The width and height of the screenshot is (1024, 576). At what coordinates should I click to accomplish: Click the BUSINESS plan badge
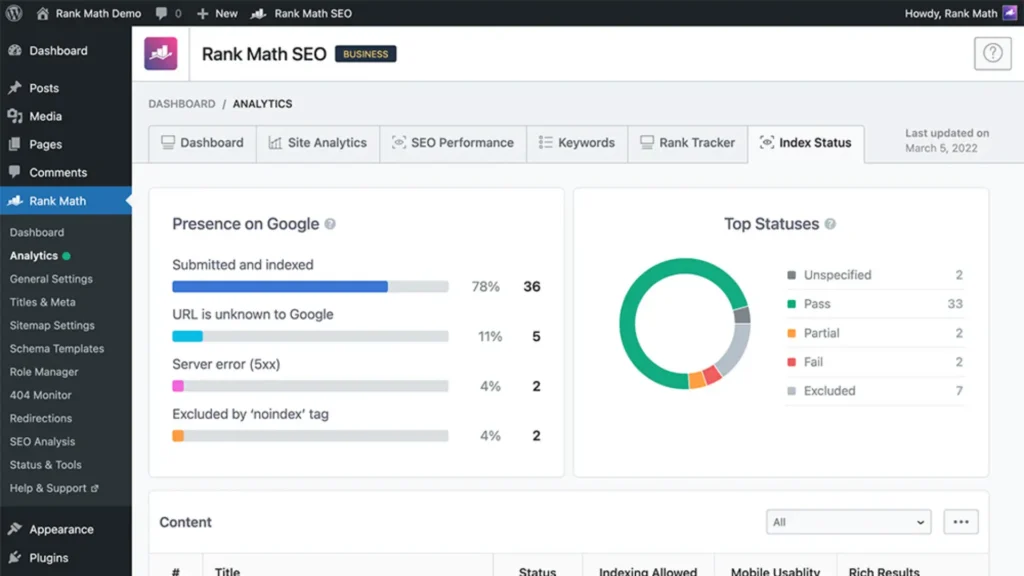pos(366,54)
